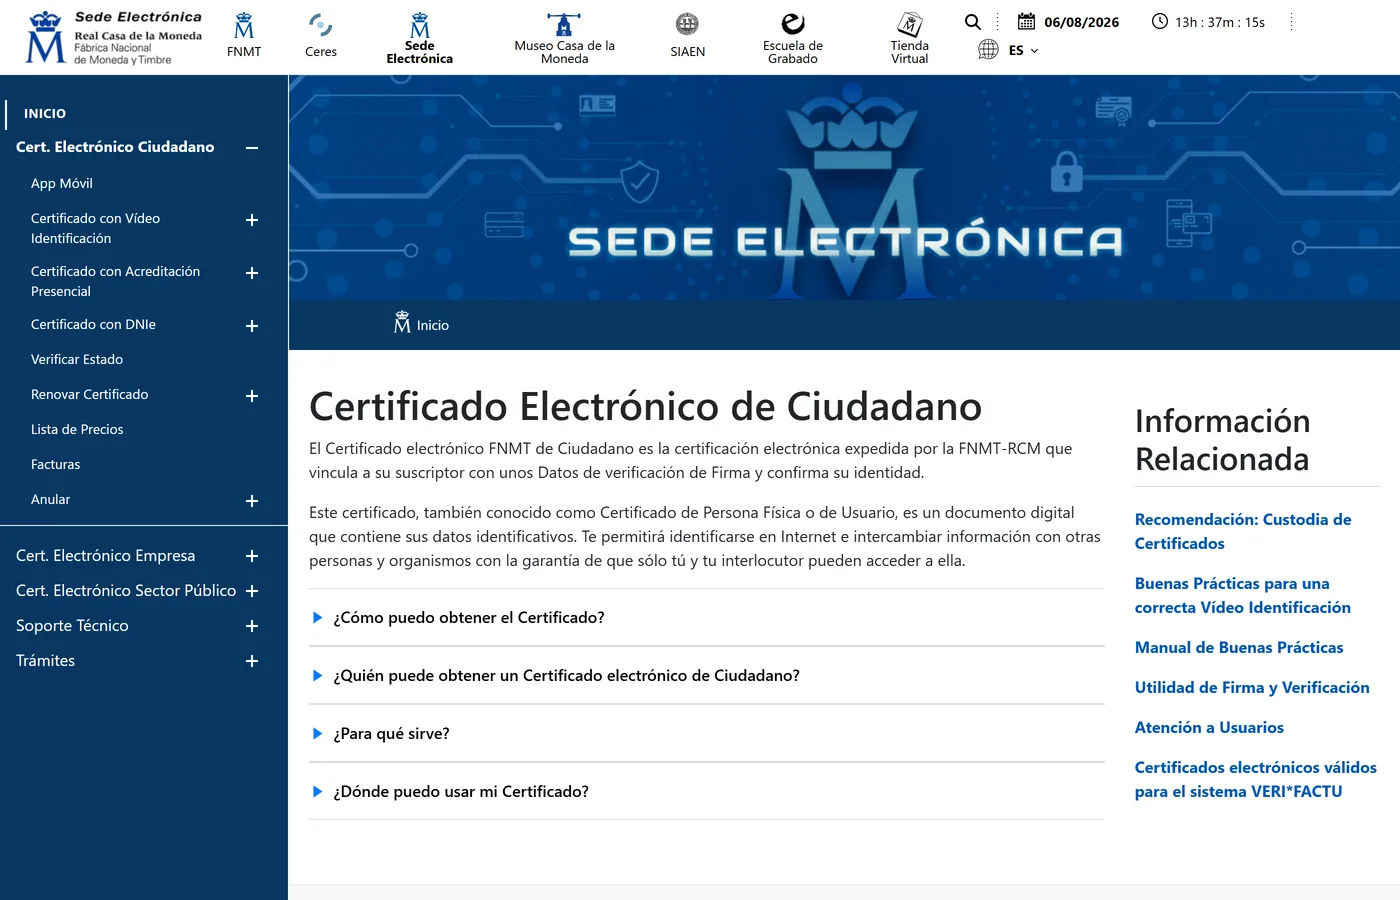The width and height of the screenshot is (1400, 900).
Task: Click the date text 06/08/2026
Action: pyautogui.click(x=1082, y=22)
